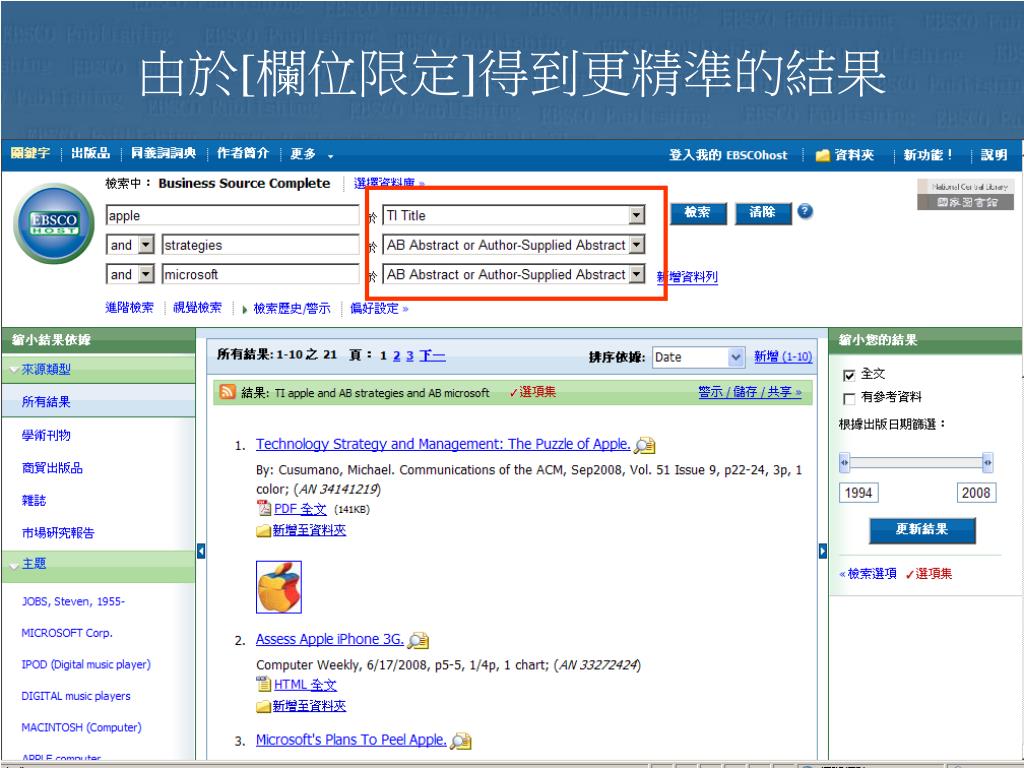Click the left handle of date slider
This screenshot has width=1024, height=768.
point(844,462)
